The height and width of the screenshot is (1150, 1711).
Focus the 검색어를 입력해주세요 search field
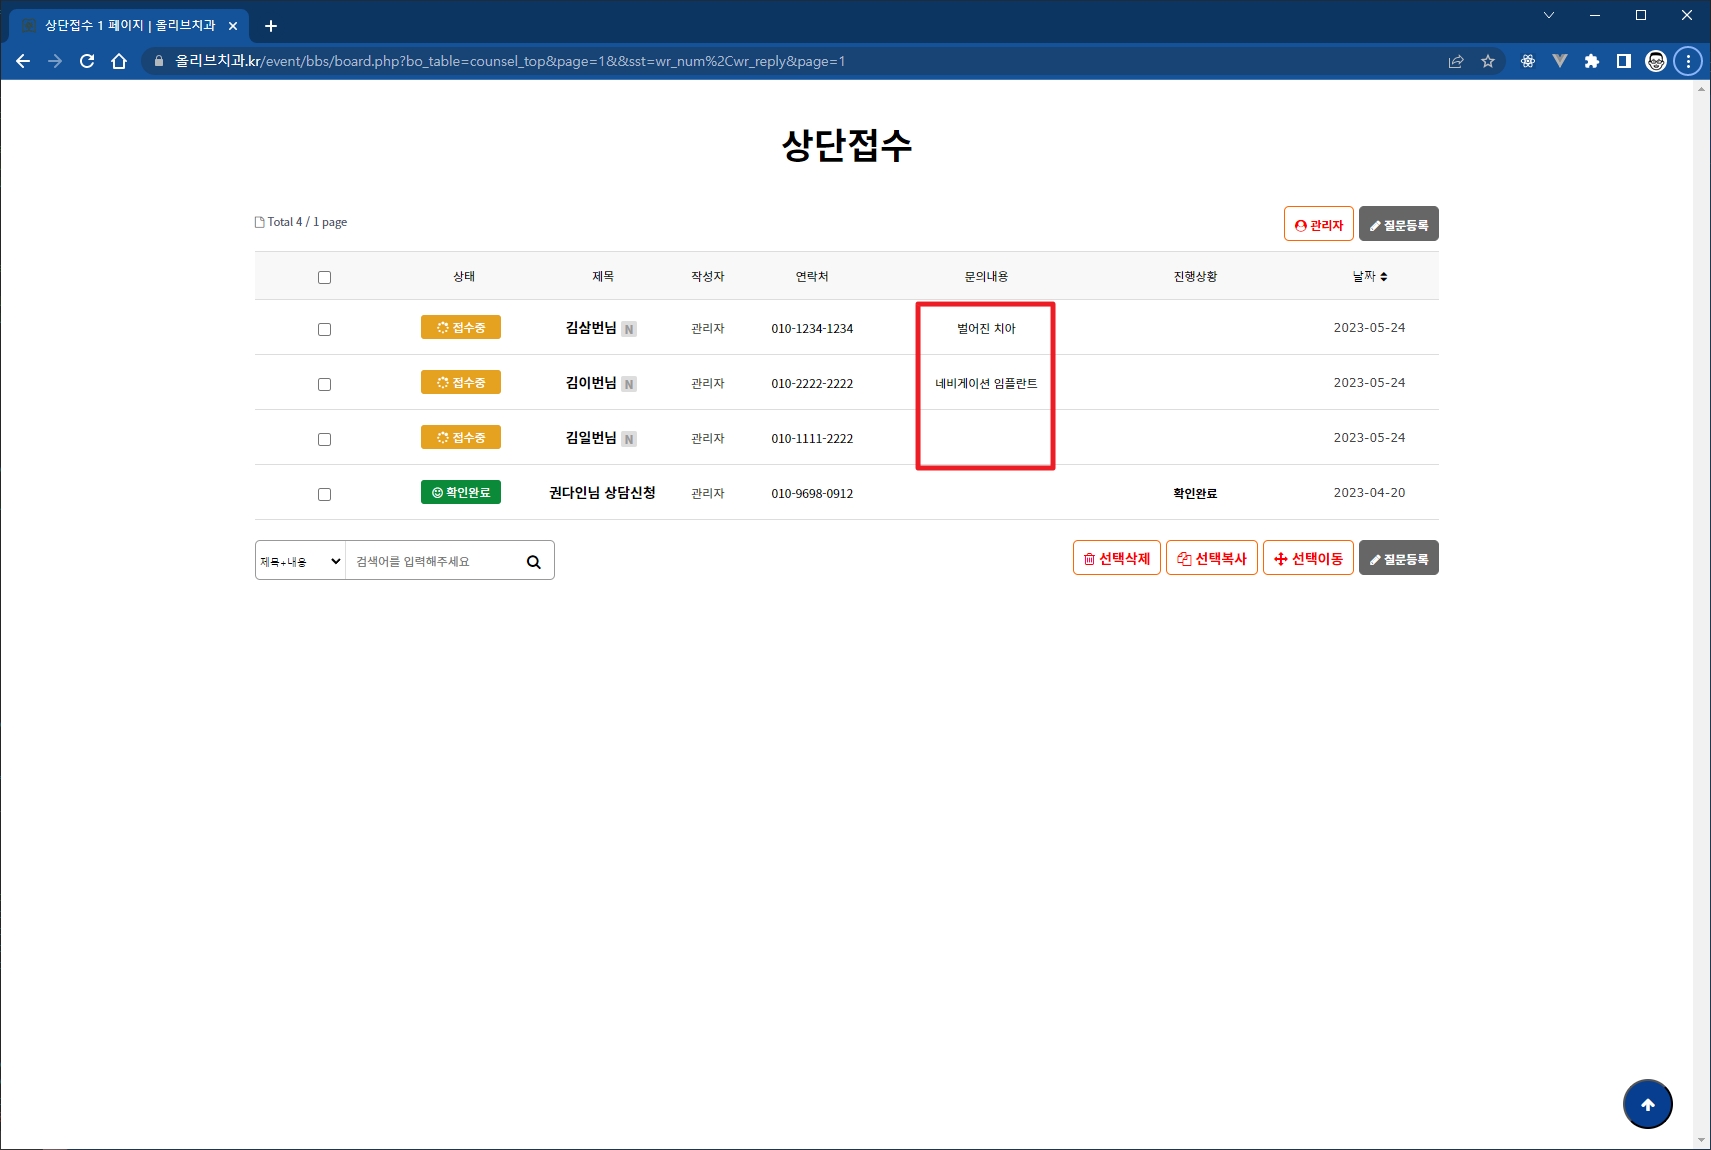[x=435, y=562]
